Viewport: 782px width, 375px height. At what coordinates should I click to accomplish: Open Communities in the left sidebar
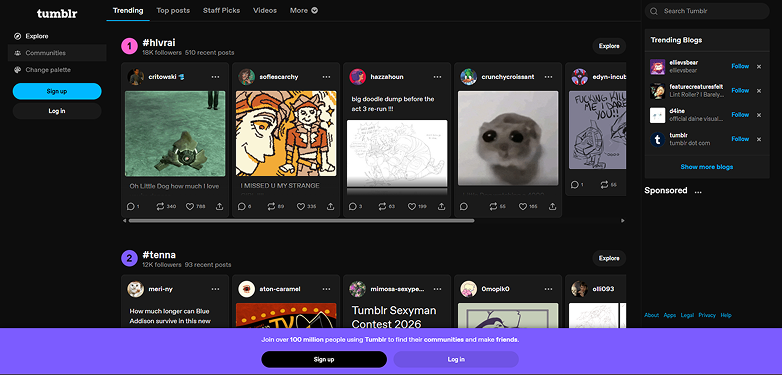57,53
